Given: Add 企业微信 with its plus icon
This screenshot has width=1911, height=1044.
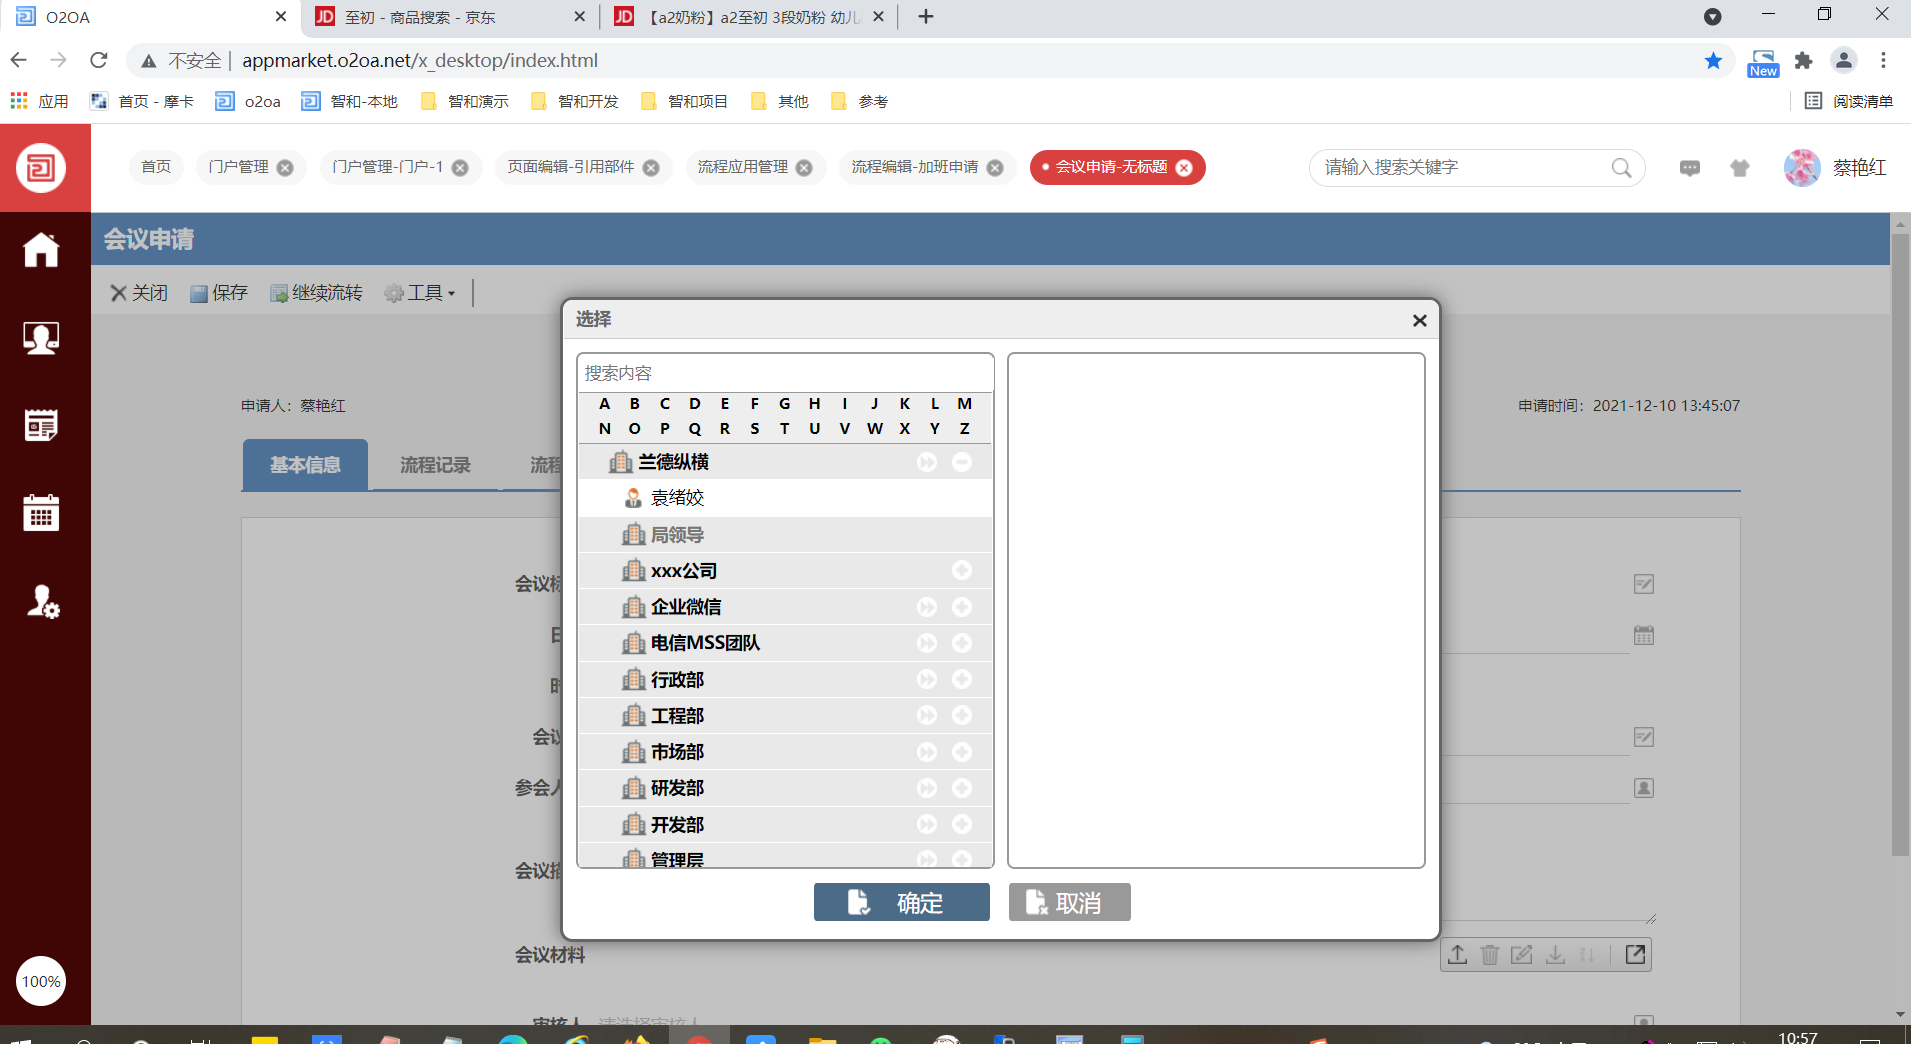Looking at the screenshot, I should point(962,607).
